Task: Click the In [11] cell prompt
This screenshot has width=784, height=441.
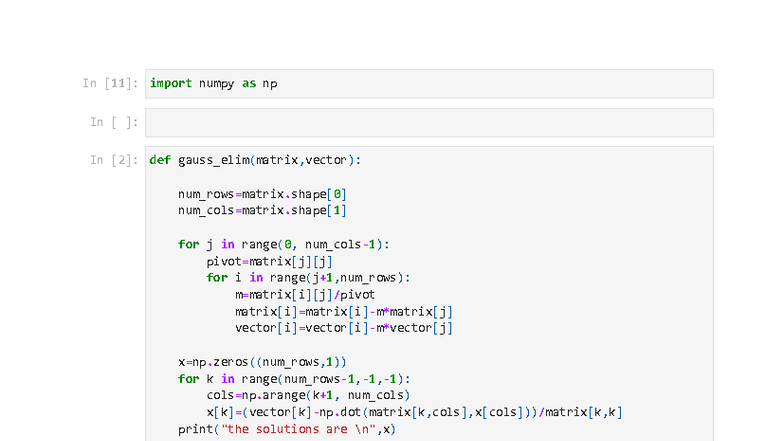Action: [110, 84]
